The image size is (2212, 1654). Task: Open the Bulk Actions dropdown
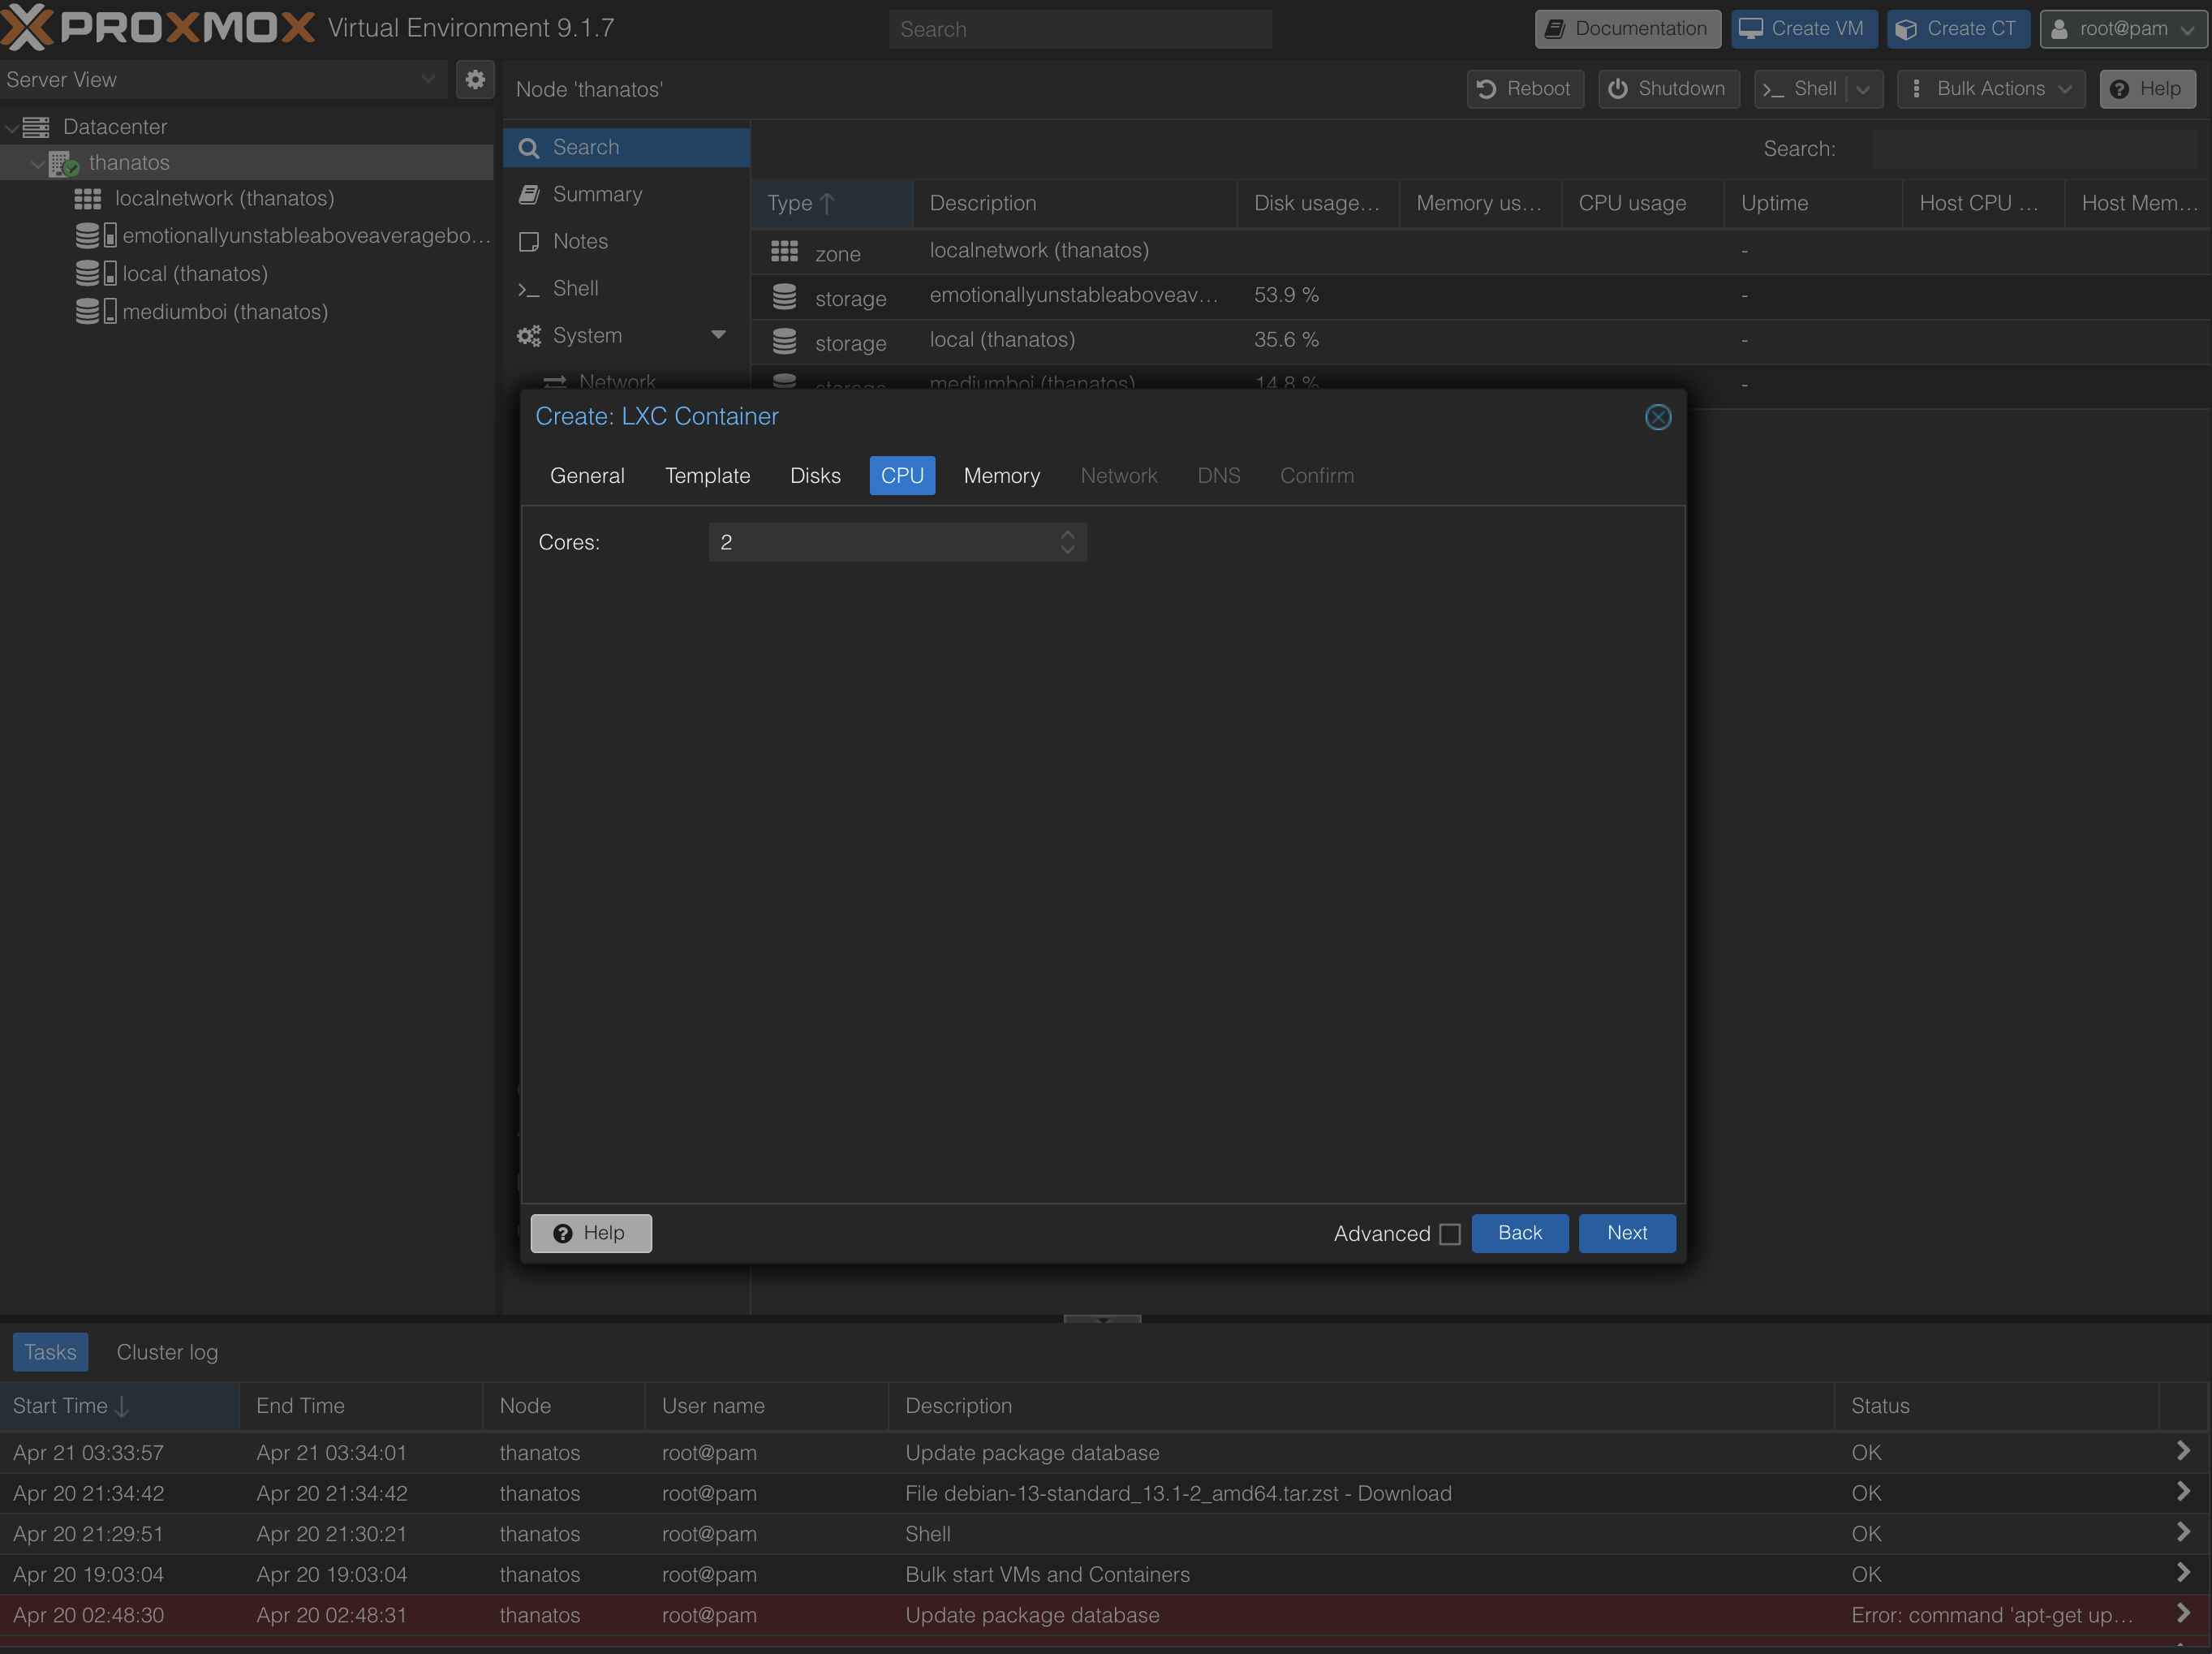[2065, 89]
